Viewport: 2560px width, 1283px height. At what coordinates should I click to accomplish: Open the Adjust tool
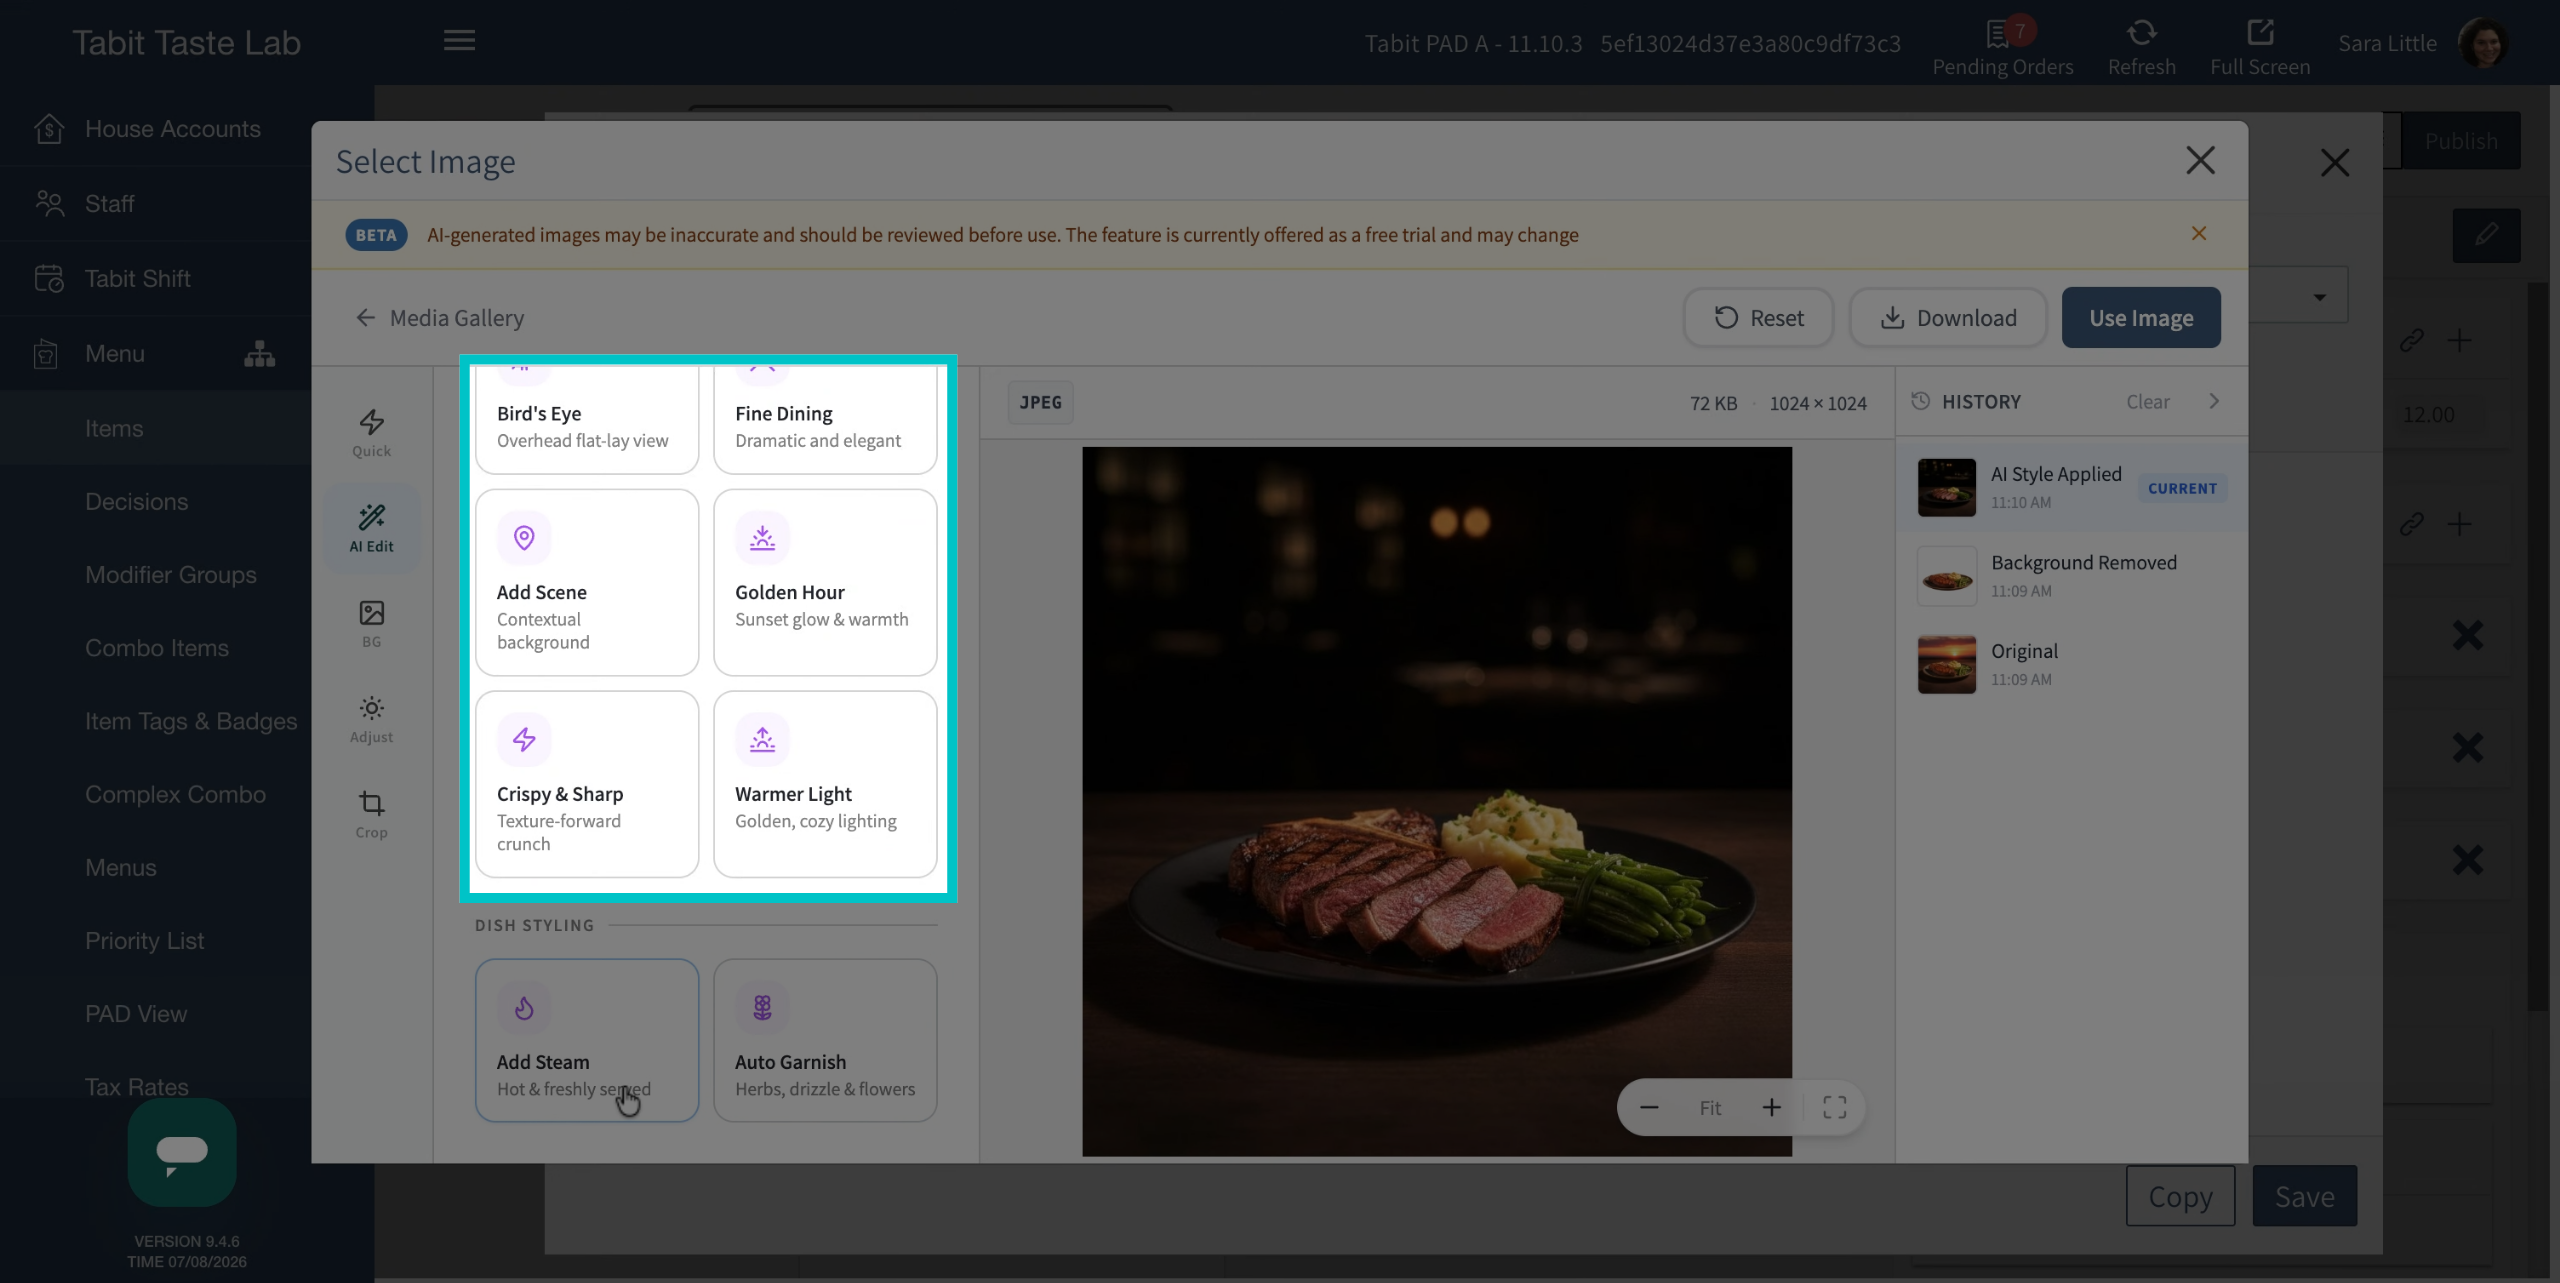point(371,719)
